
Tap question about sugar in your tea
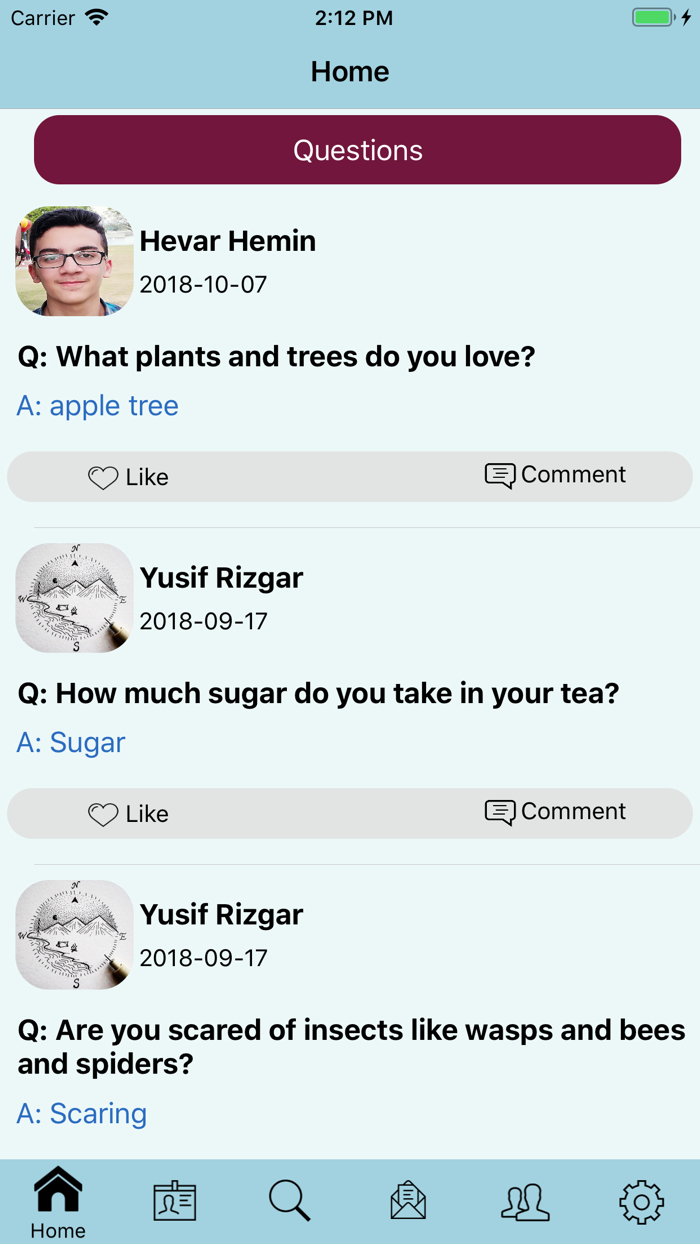pos(319,693)
